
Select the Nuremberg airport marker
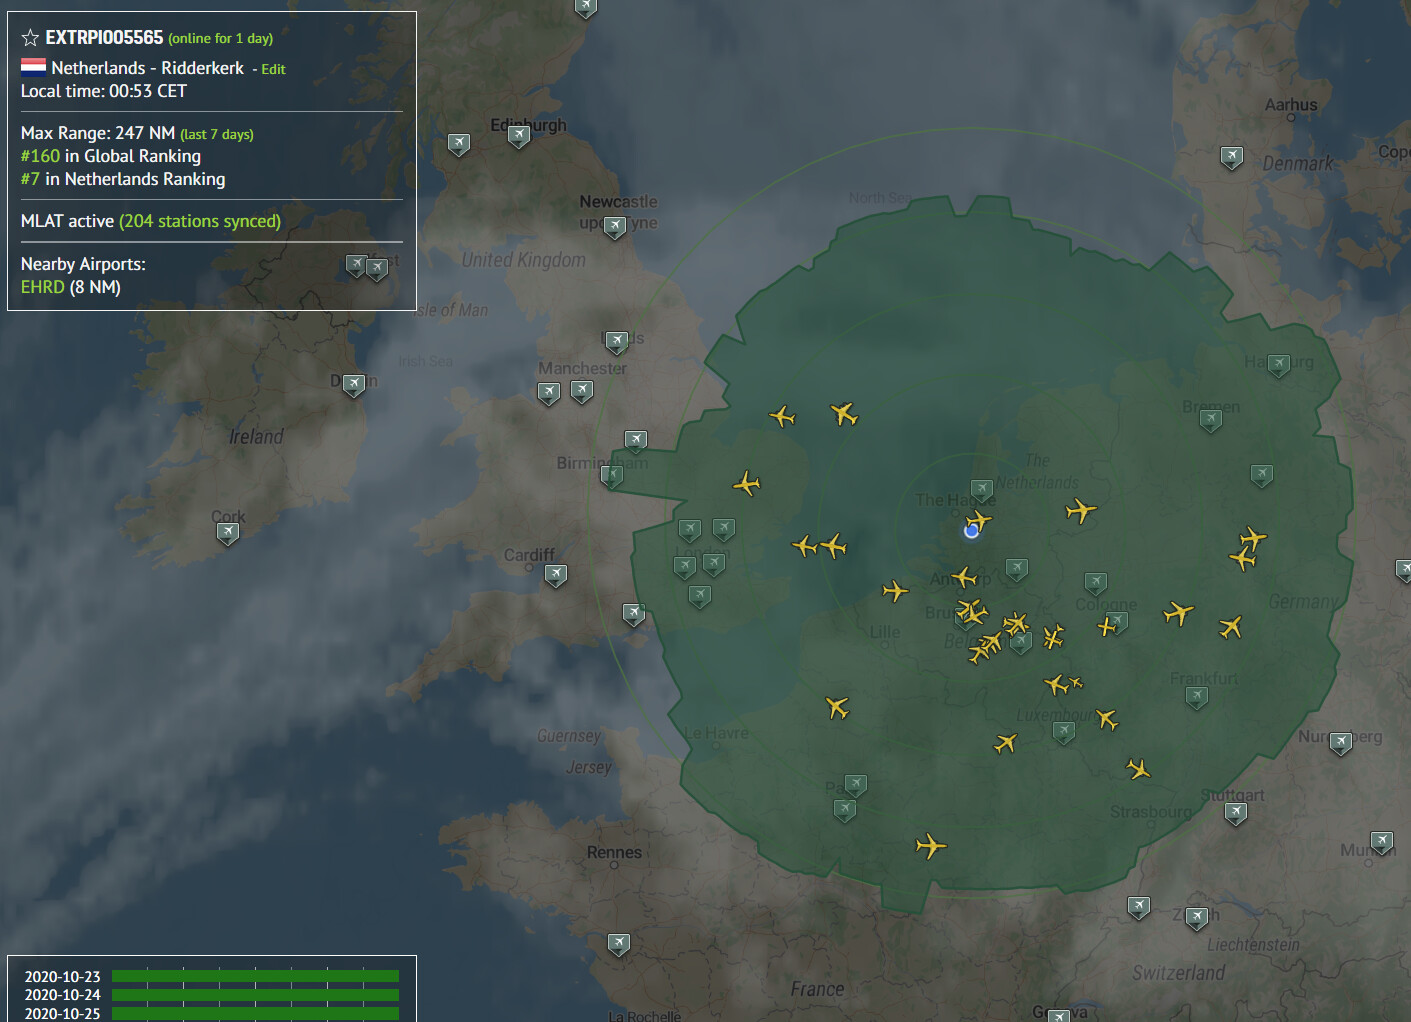pyautogui.click(x=1341, y=743)
